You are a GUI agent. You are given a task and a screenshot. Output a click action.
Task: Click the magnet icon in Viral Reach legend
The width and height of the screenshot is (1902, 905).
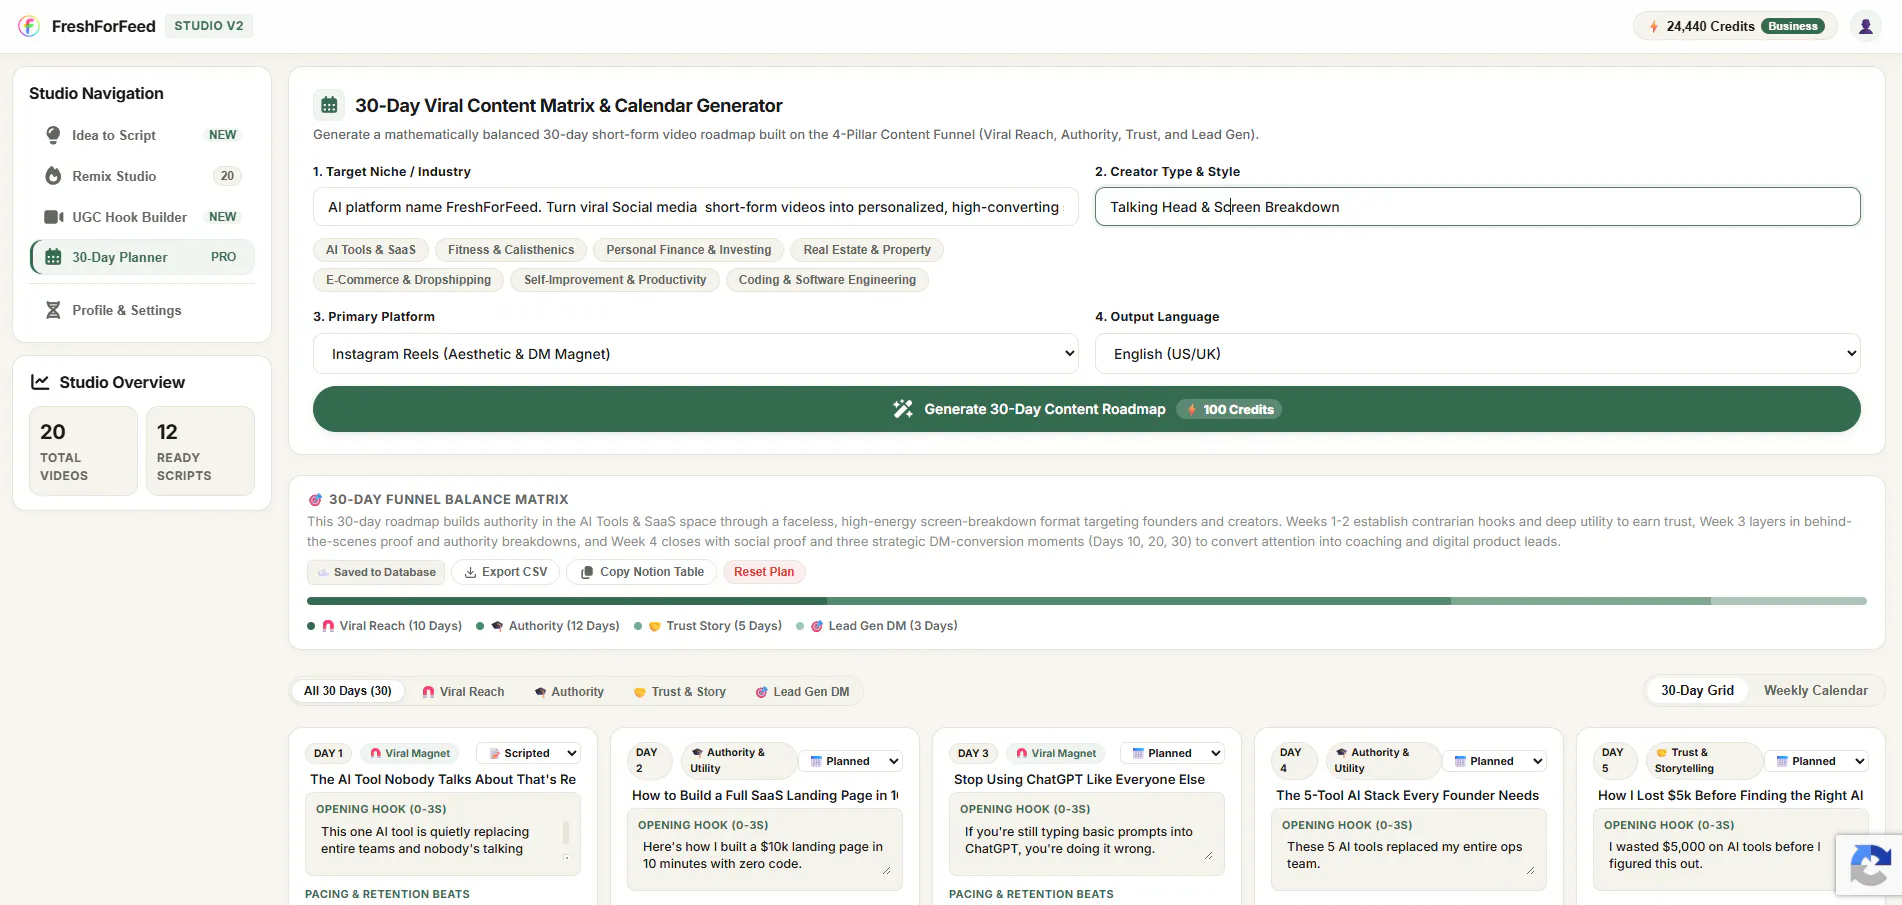[x=328, y=626]
